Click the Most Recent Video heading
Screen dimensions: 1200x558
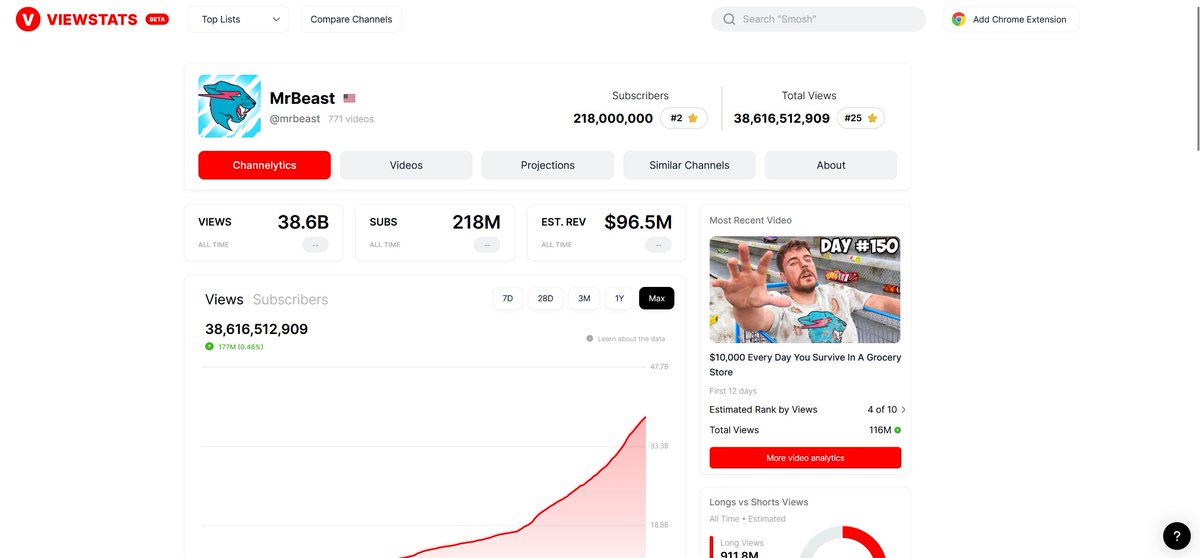coord(750,220)
